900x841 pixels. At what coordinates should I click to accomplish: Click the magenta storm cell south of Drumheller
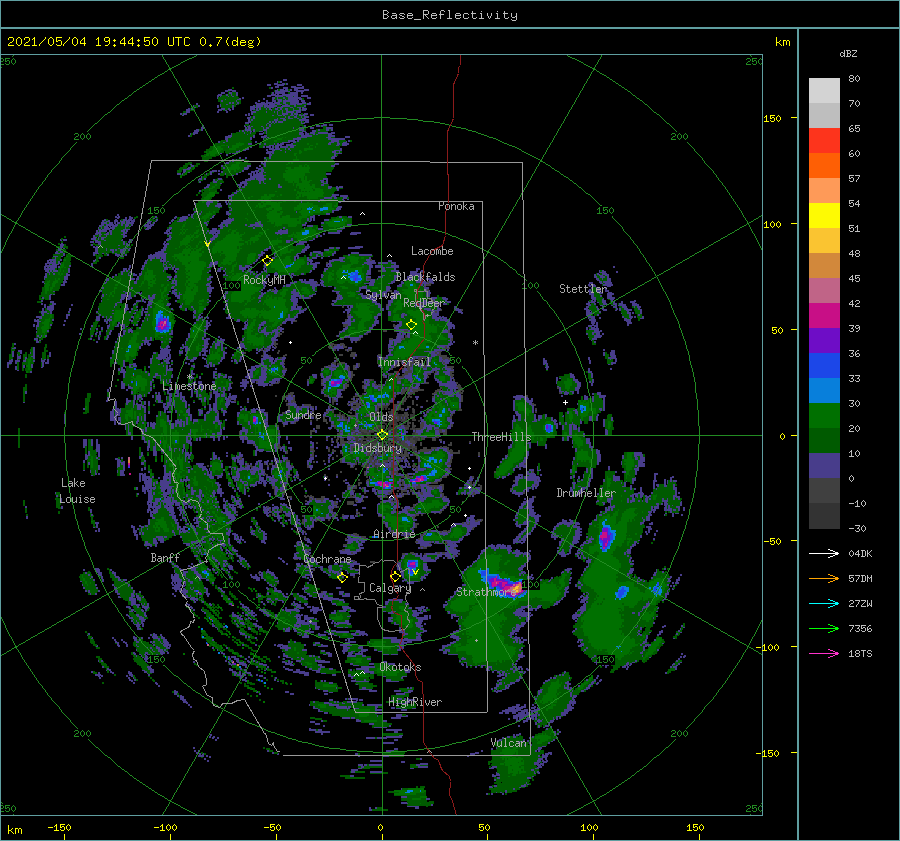tap(606, 537)
